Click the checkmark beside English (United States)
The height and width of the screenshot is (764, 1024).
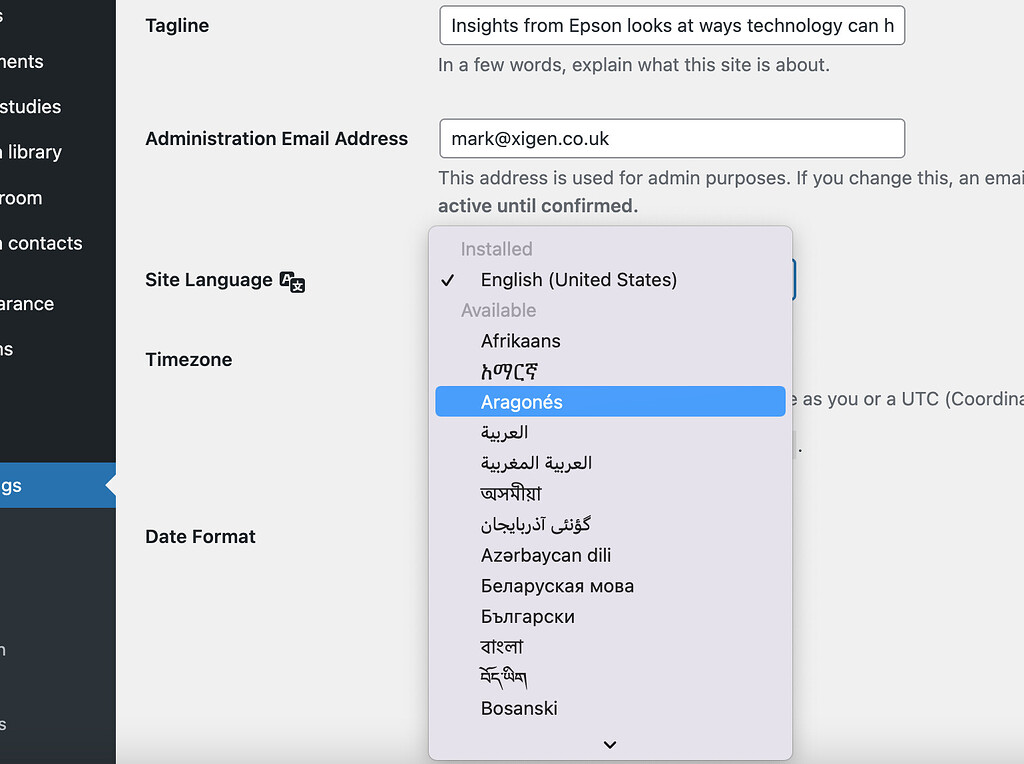pos(447,280)
